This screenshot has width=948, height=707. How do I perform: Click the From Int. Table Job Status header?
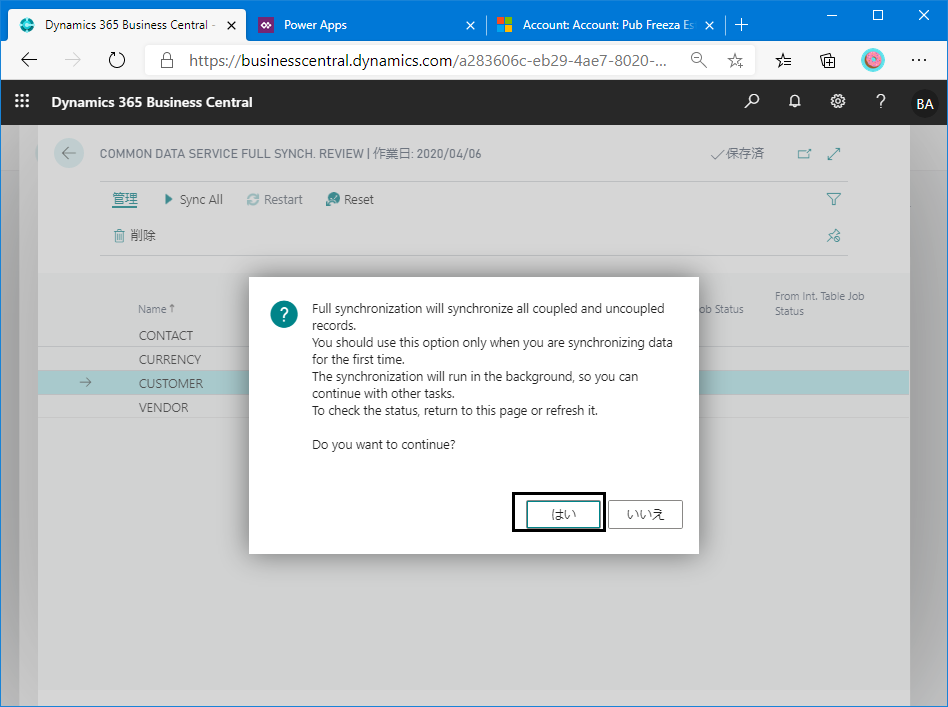point(819,304)
